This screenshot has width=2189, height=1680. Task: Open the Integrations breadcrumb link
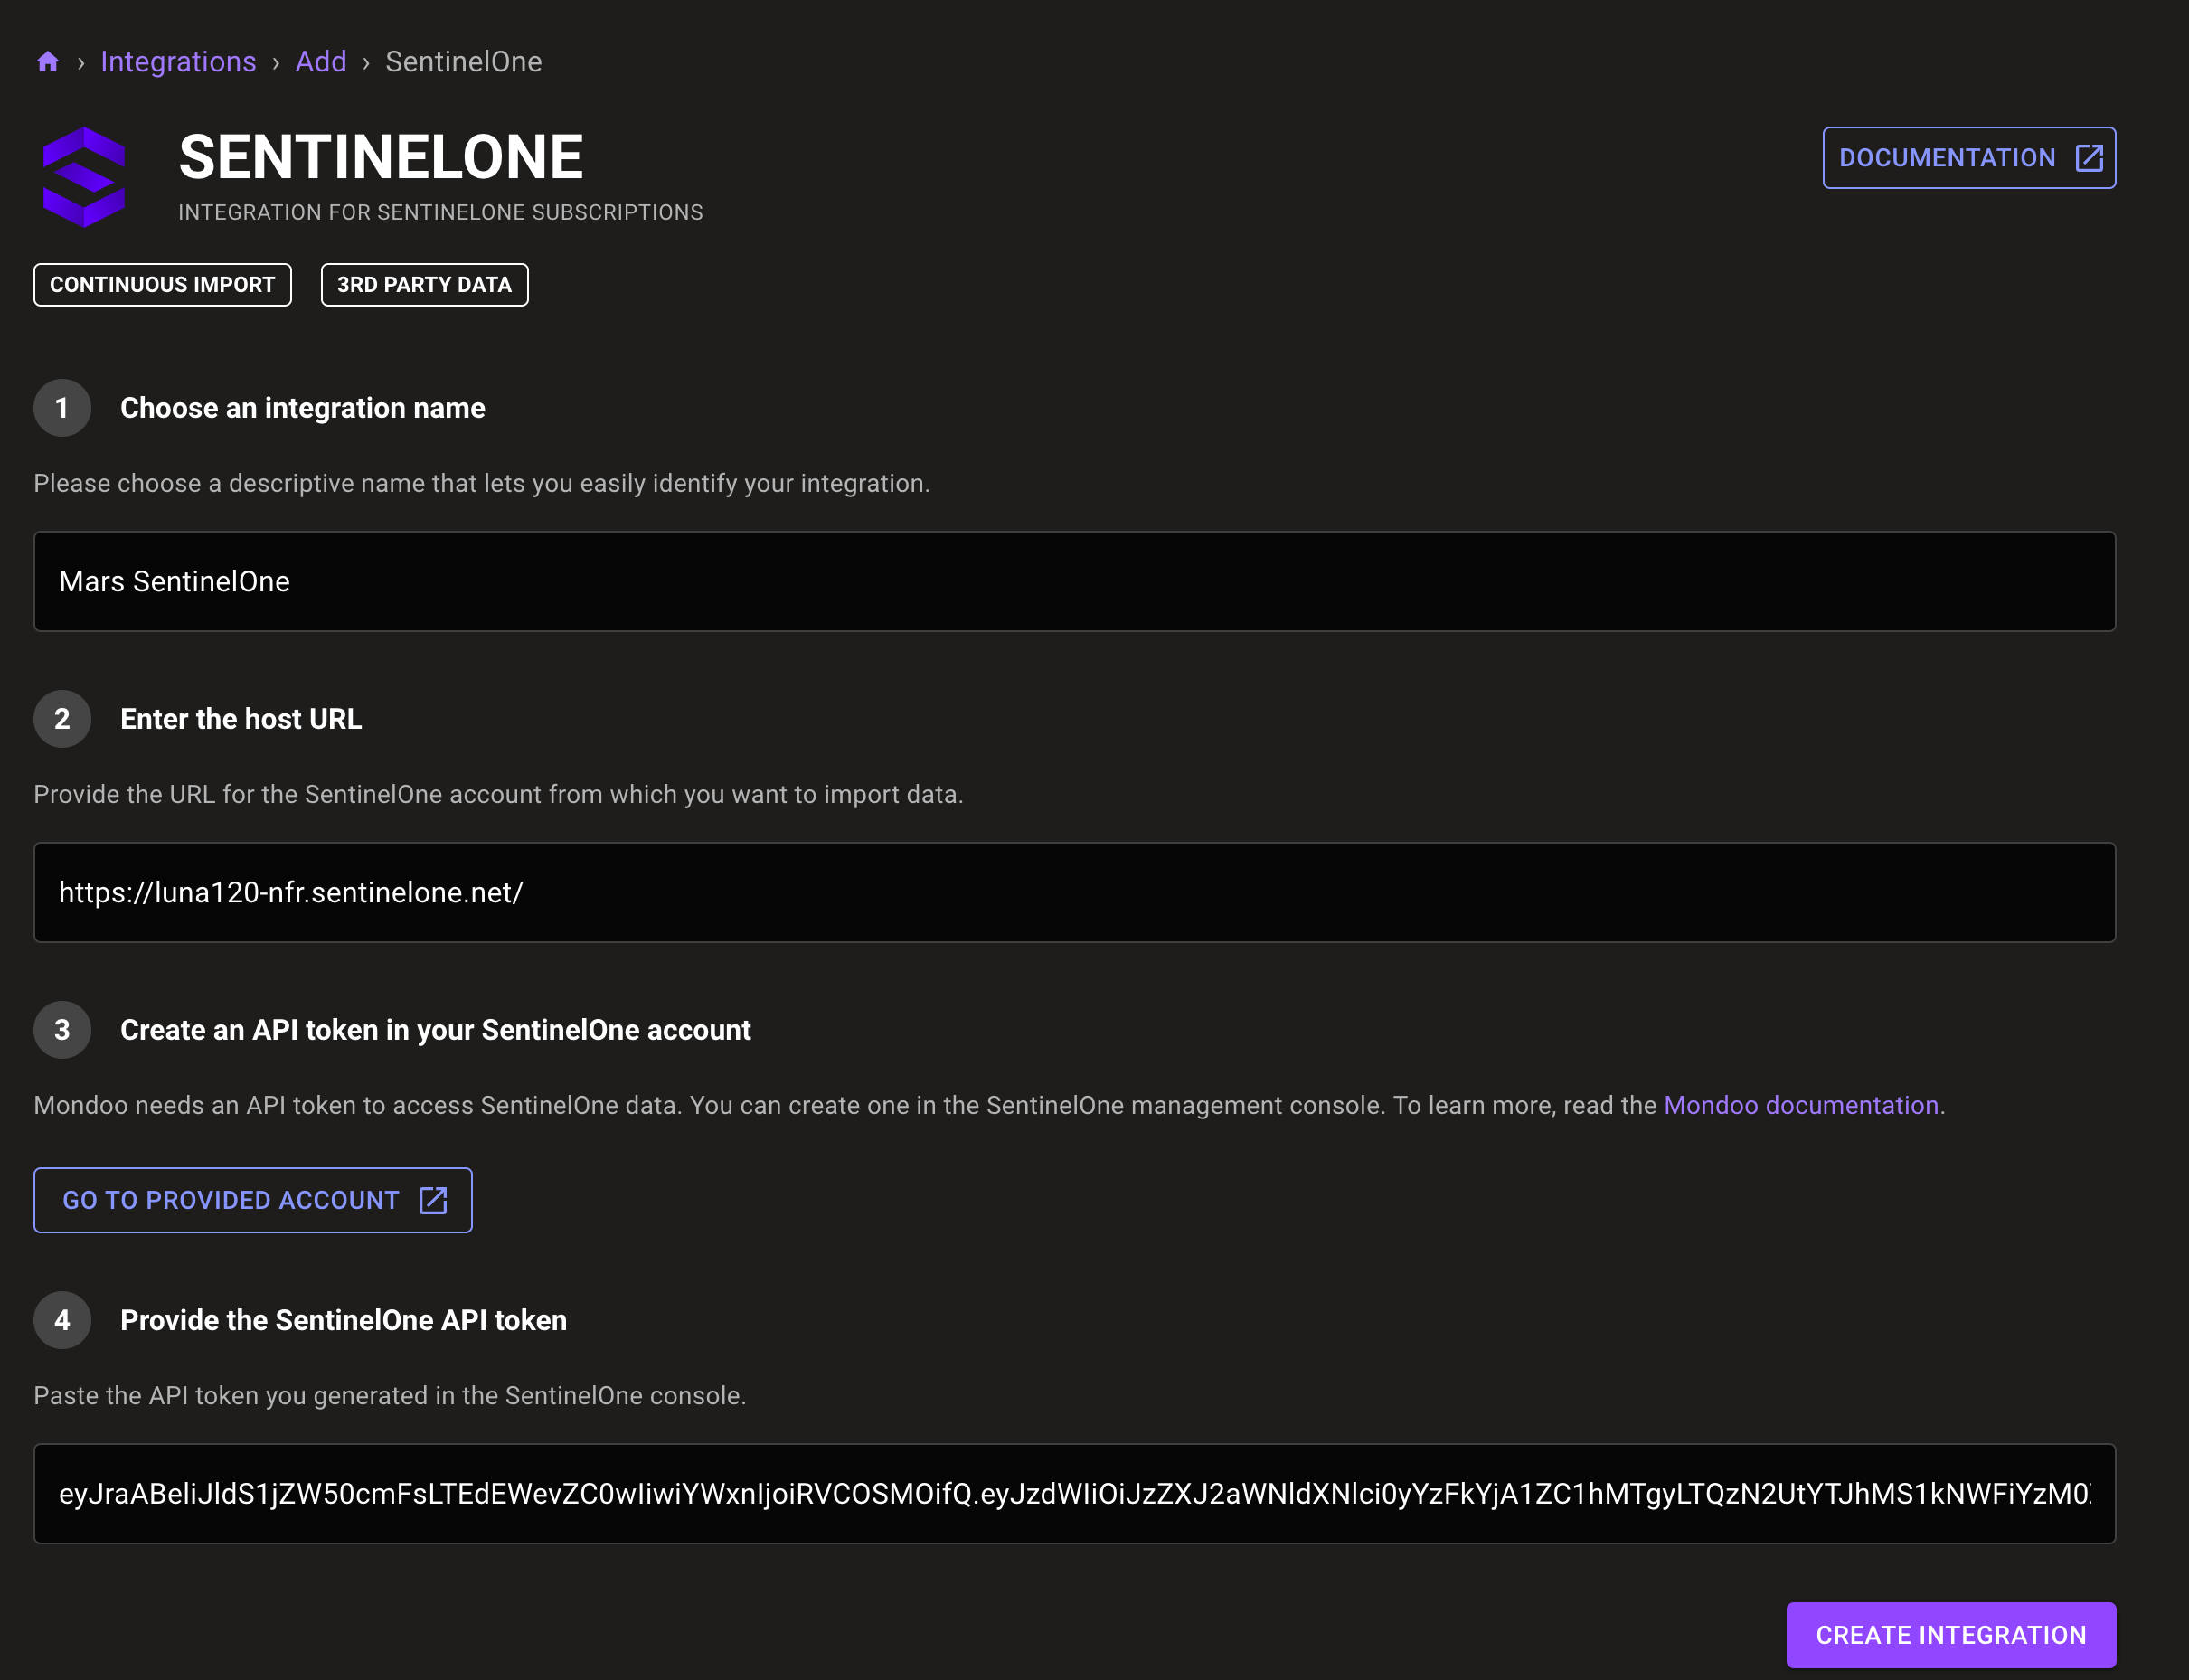(x=178, y=61)
